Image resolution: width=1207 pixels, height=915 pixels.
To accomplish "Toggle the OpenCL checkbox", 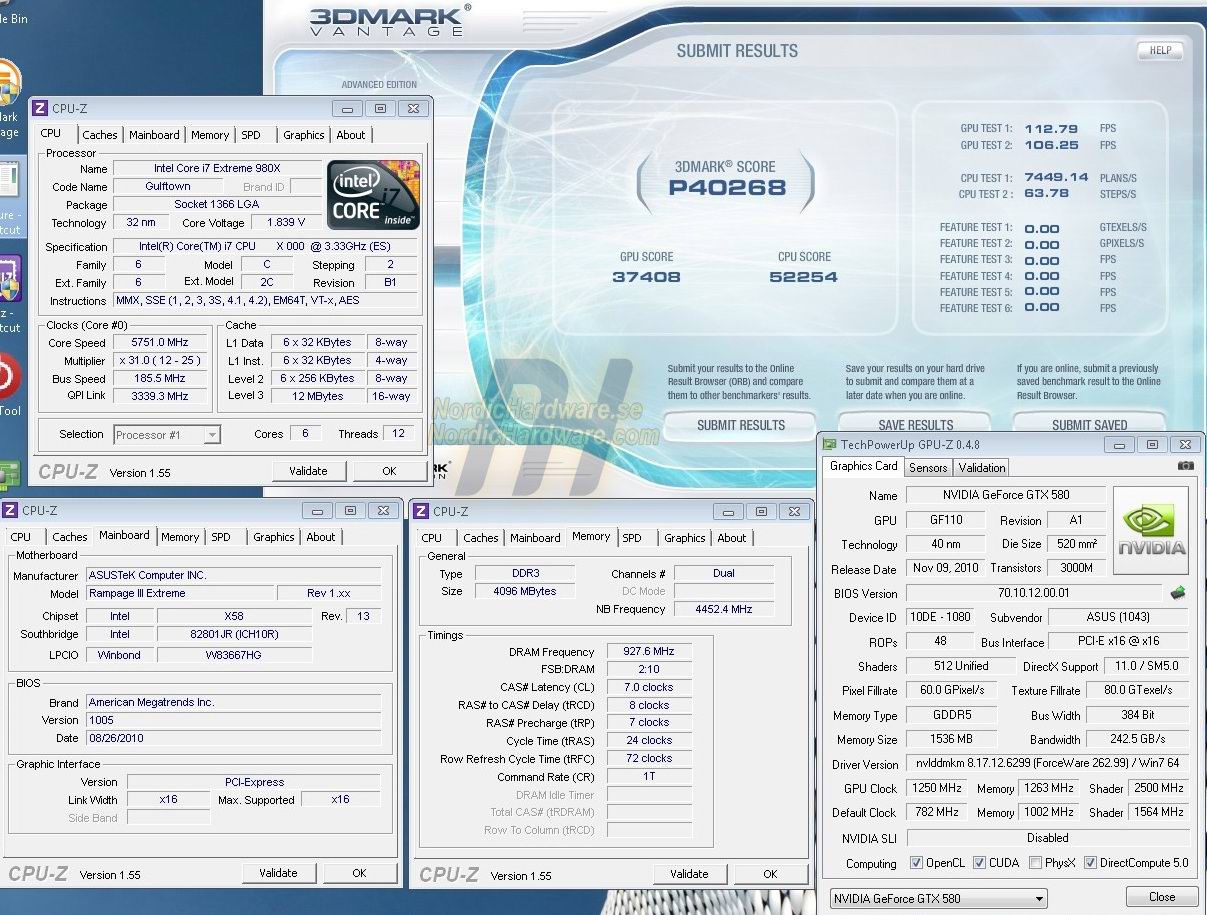I will tap(916, 863).
